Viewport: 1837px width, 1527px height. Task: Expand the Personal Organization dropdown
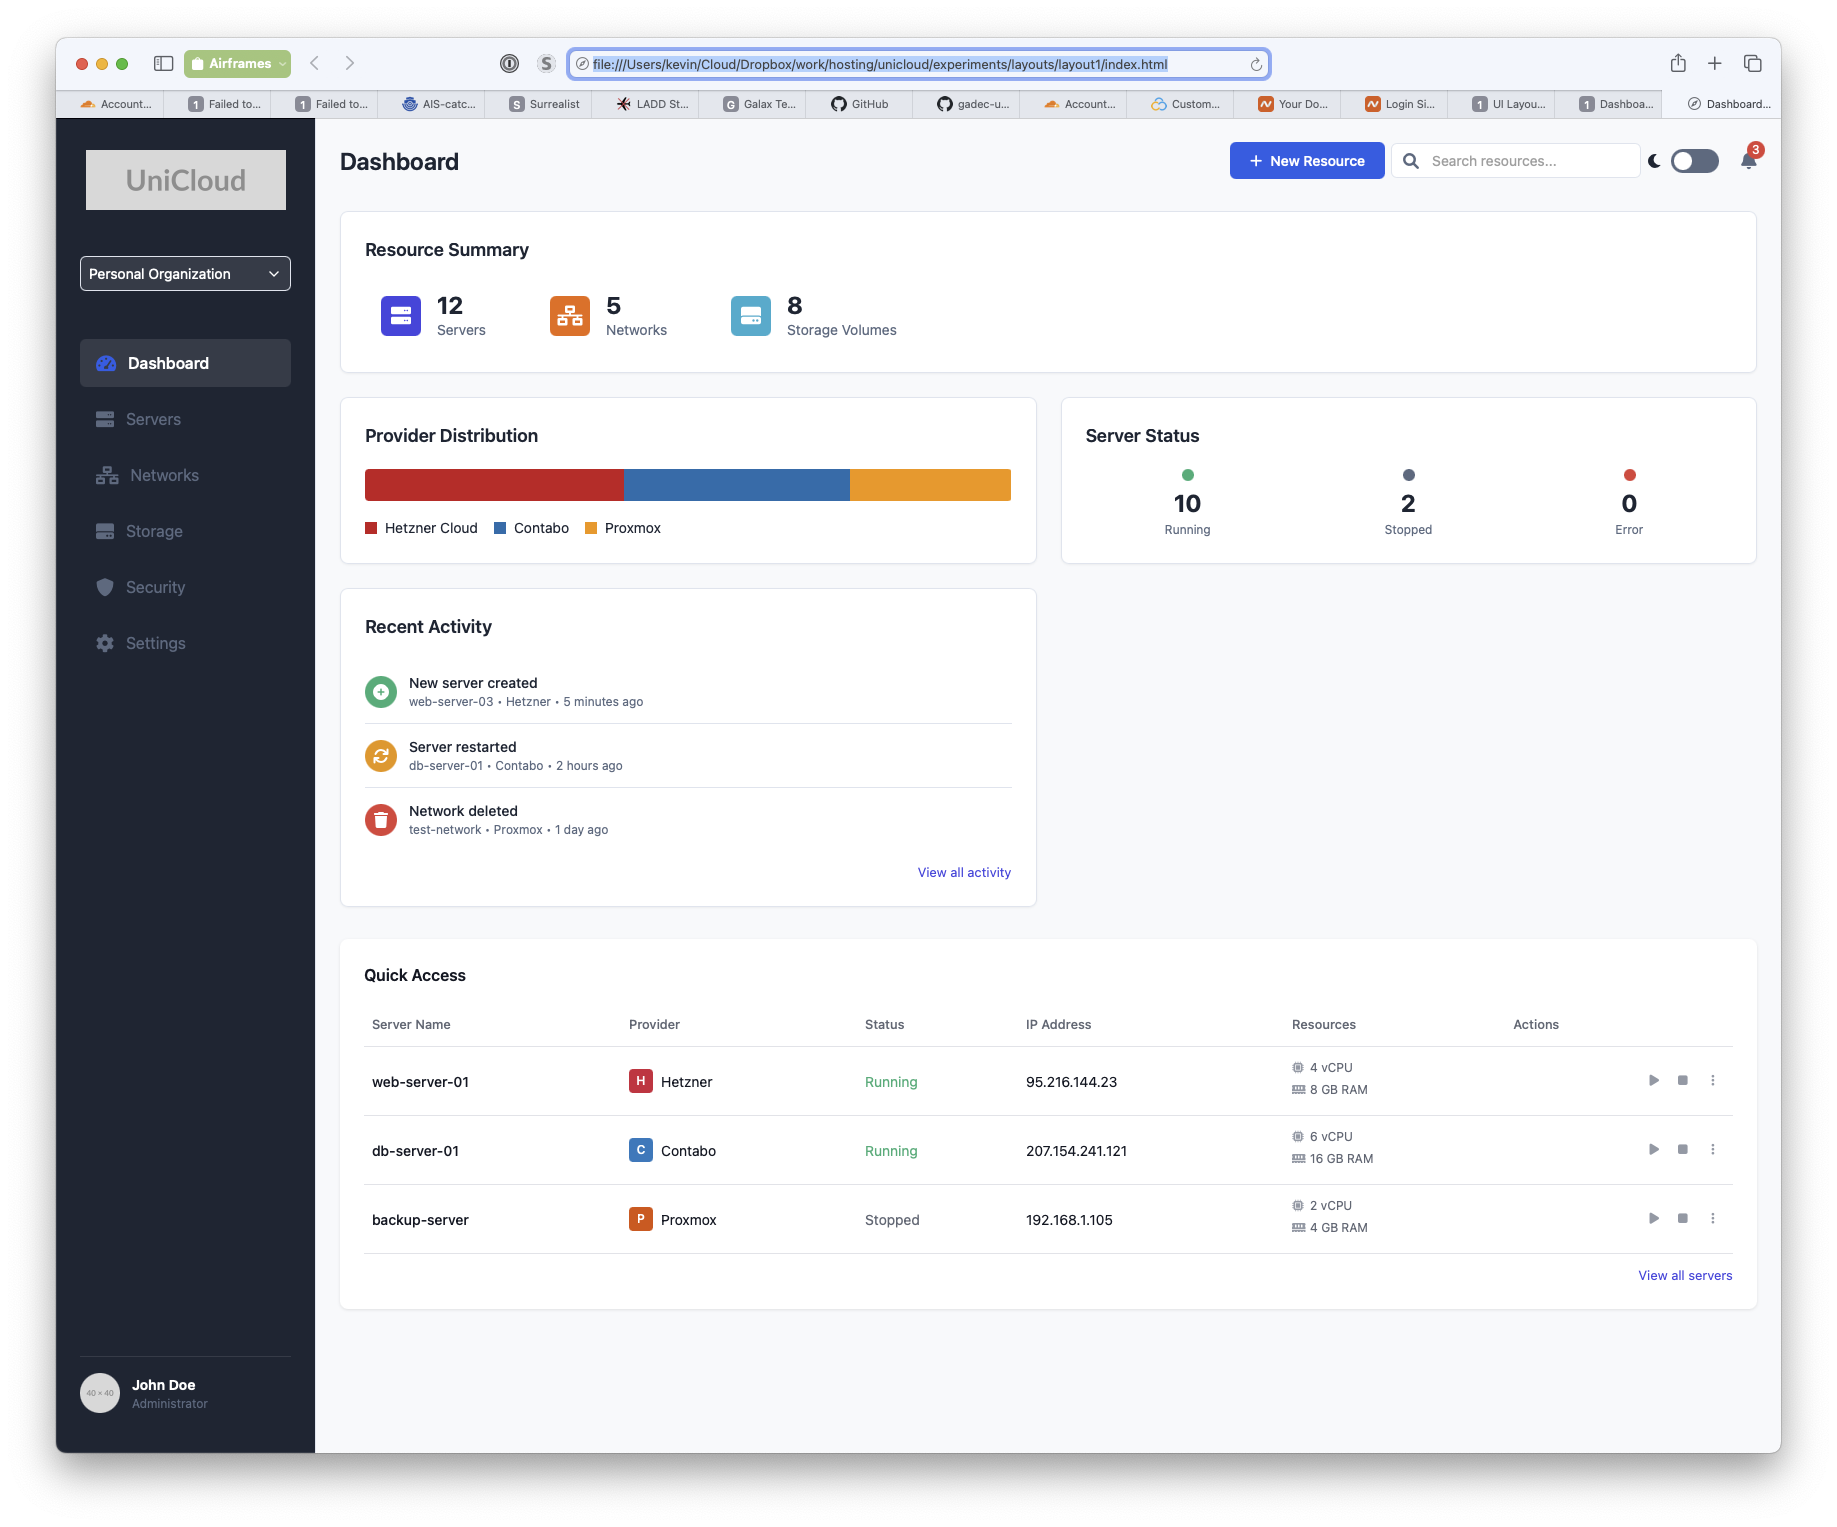pos(185,274)
